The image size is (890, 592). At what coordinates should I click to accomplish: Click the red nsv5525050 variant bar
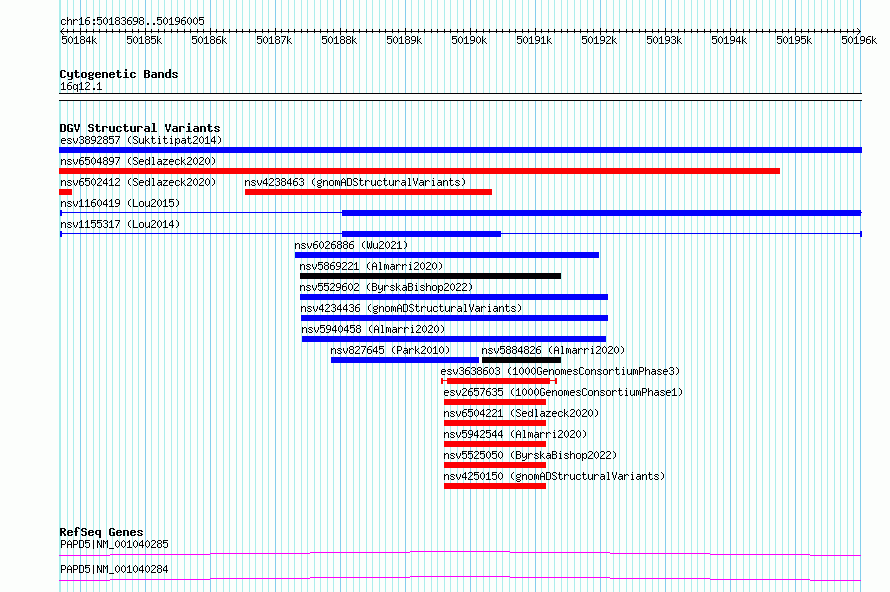click(495, 465)
